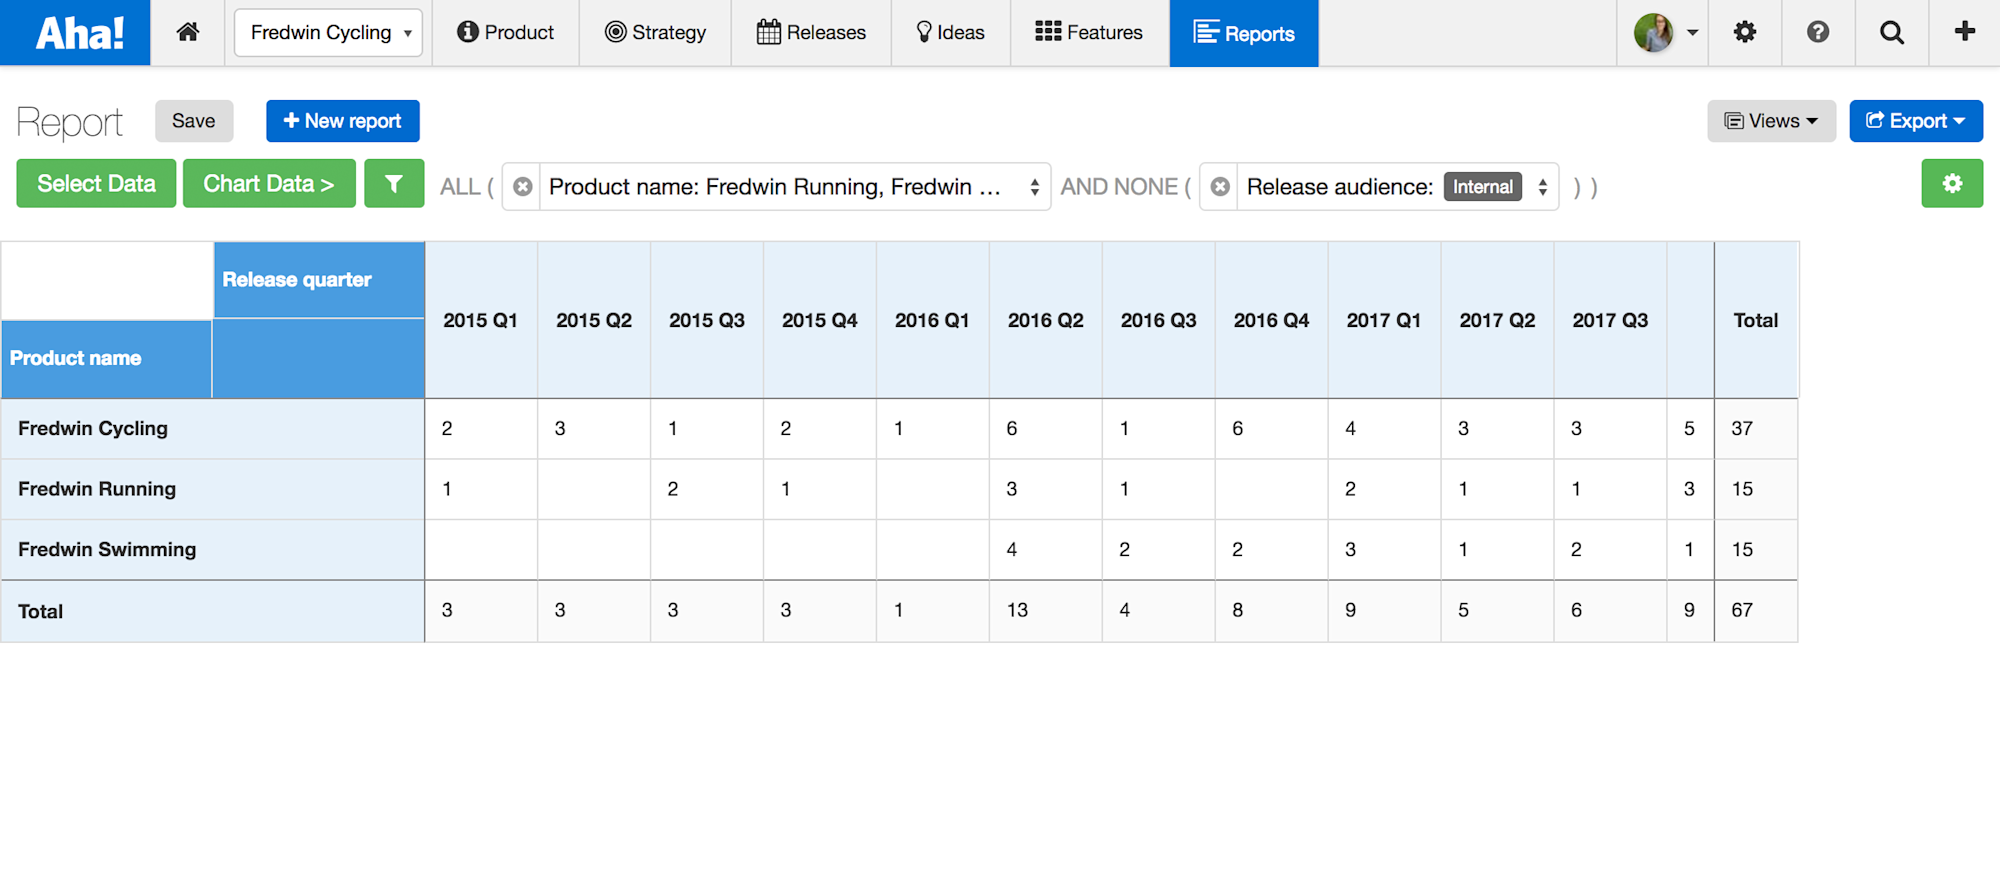The image size is (2000, 877).
Task: Click the 2015 Q2 column header
Action: pyautogui.click(x=594, y=321)
